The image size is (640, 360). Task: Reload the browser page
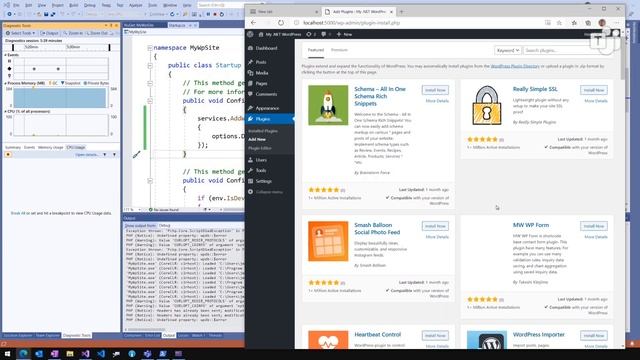pos(281,23)
